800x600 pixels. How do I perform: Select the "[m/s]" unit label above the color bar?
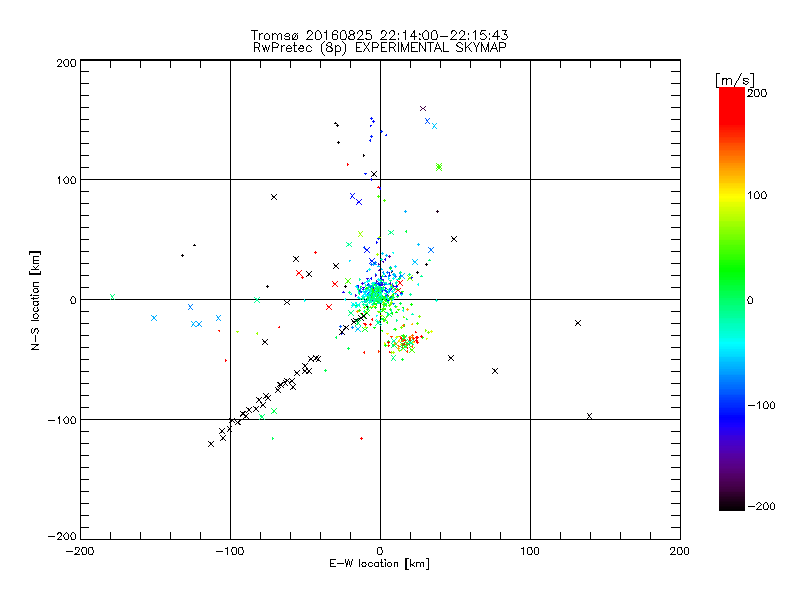735,80
